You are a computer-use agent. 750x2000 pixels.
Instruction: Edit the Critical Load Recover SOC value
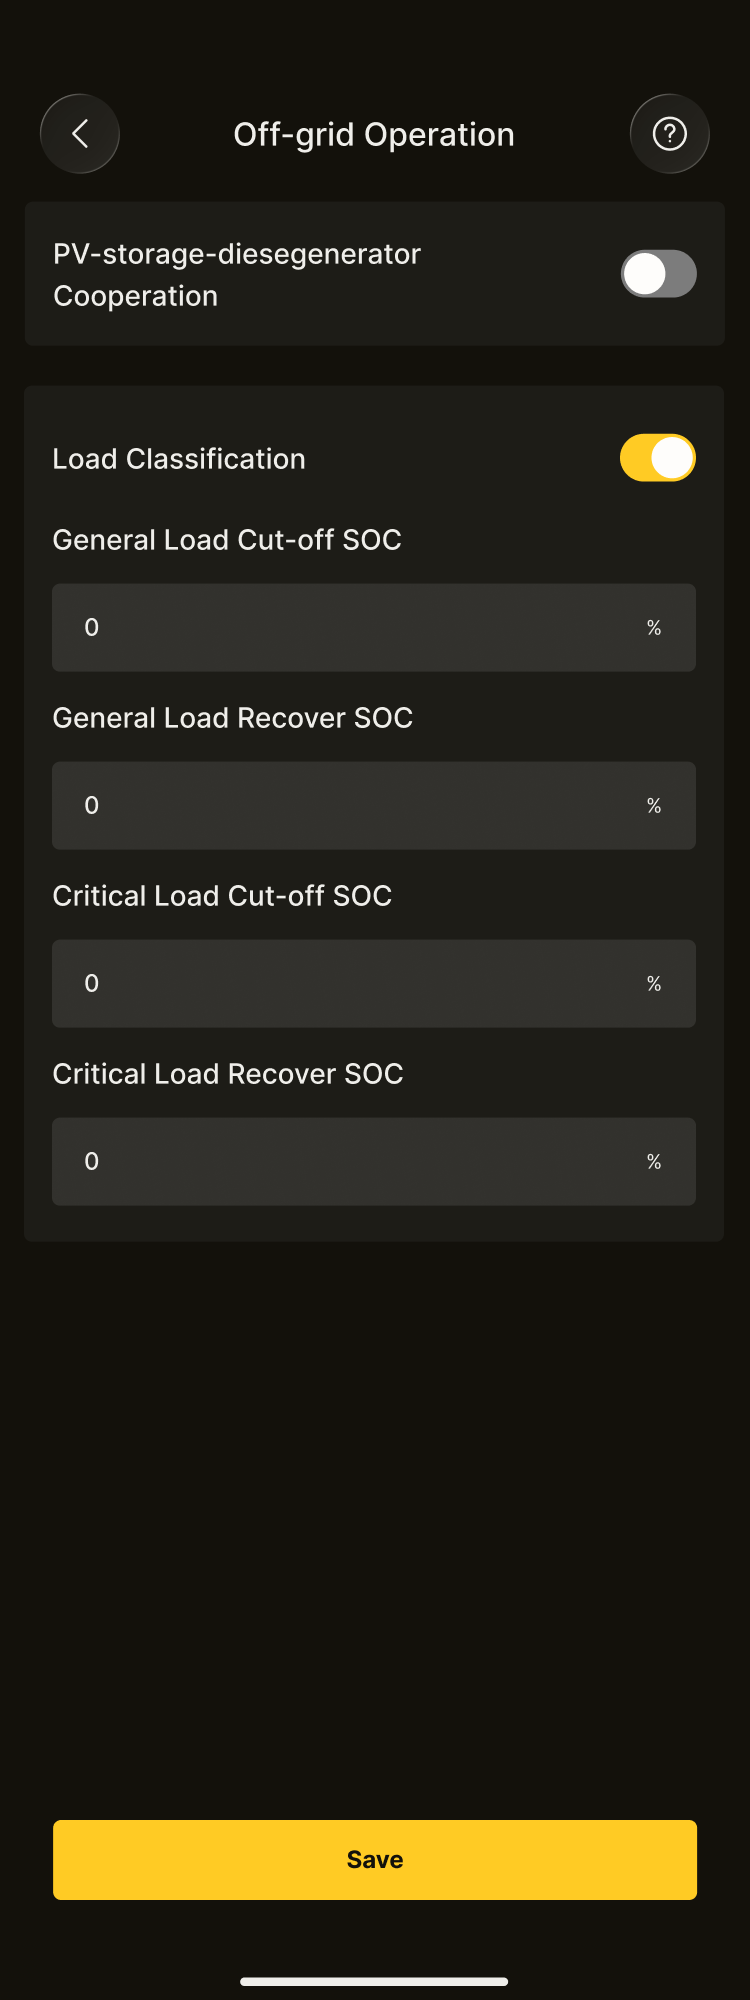pos(350,1162)
